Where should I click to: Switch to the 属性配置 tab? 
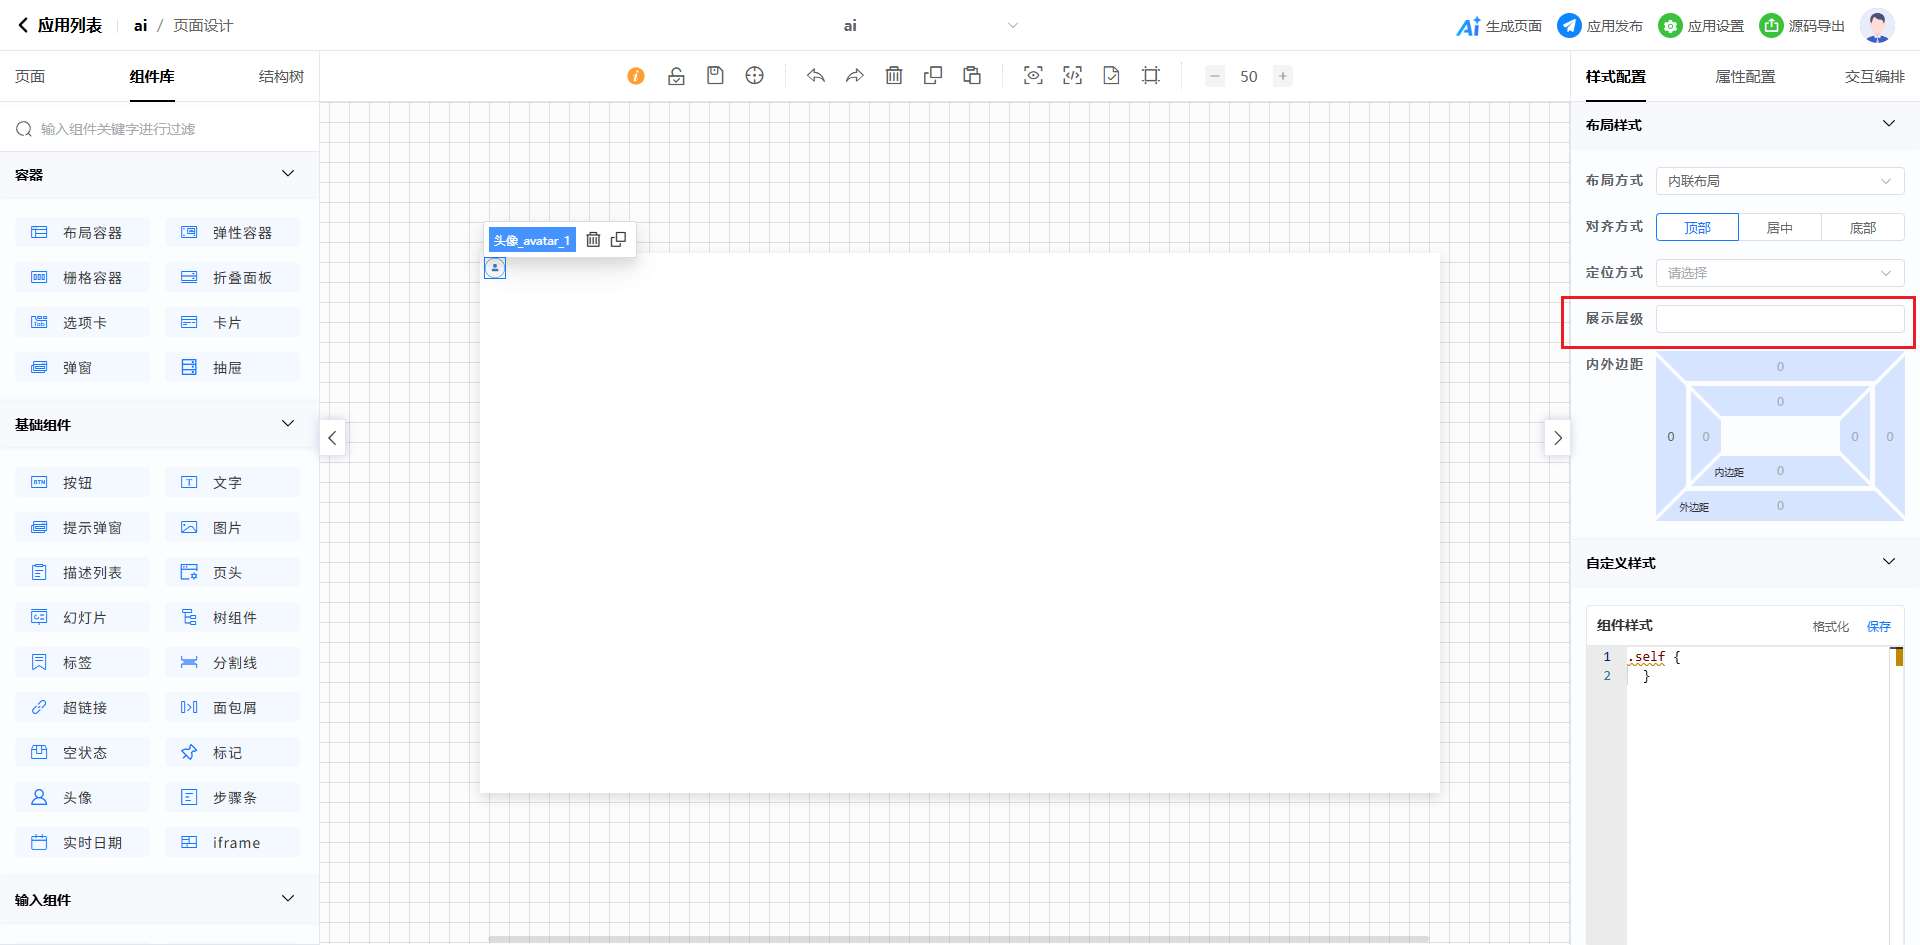point(1745,77)
